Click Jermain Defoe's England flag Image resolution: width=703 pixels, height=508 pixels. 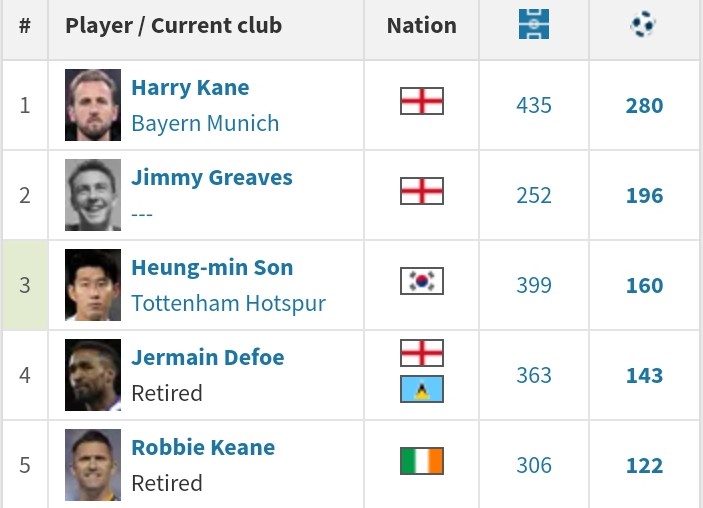(422, 353)
